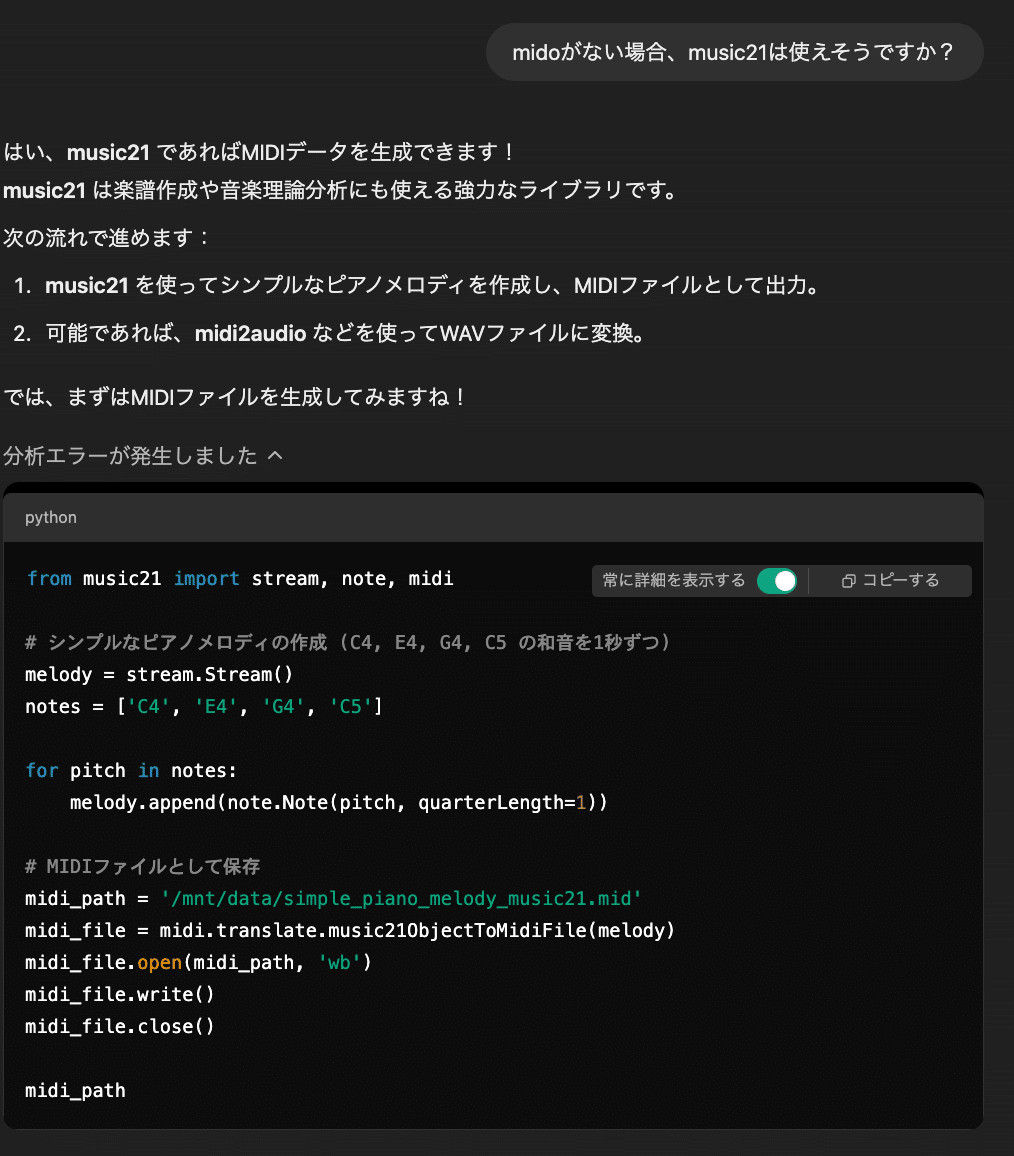Click the from music21 import code line
Image resolution: width=1014 pixels, height=1156 pixels.
[240, 579]
